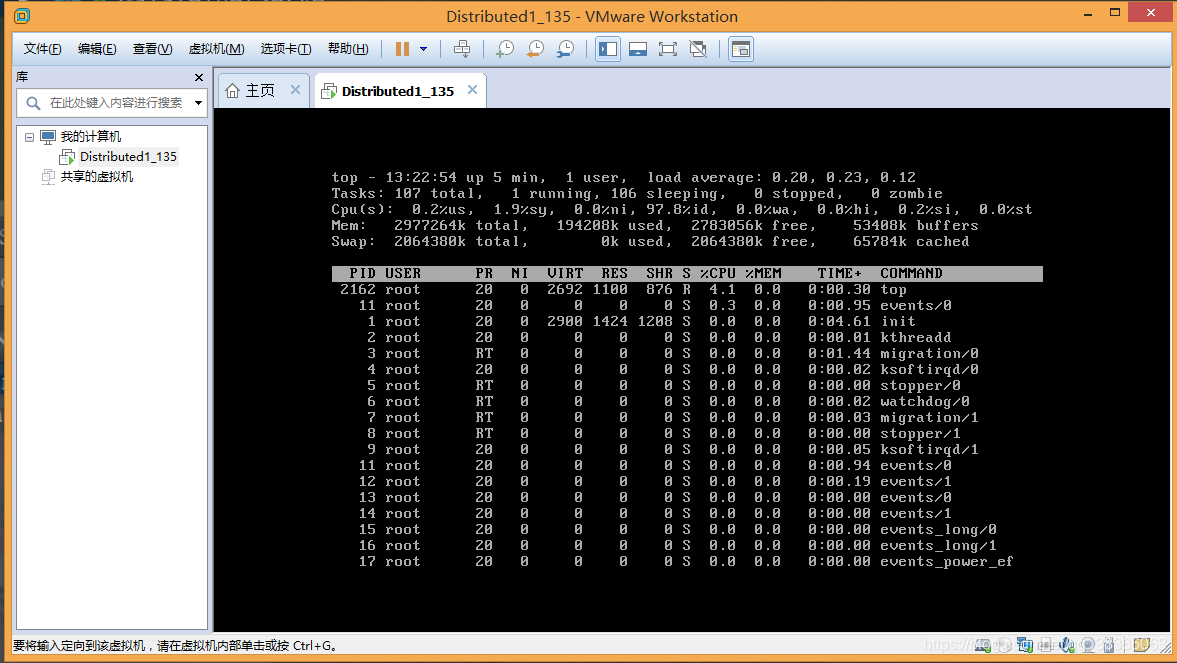Toggle console view button
Viewport: 1177px width, 663px height.
coord(741,49)
